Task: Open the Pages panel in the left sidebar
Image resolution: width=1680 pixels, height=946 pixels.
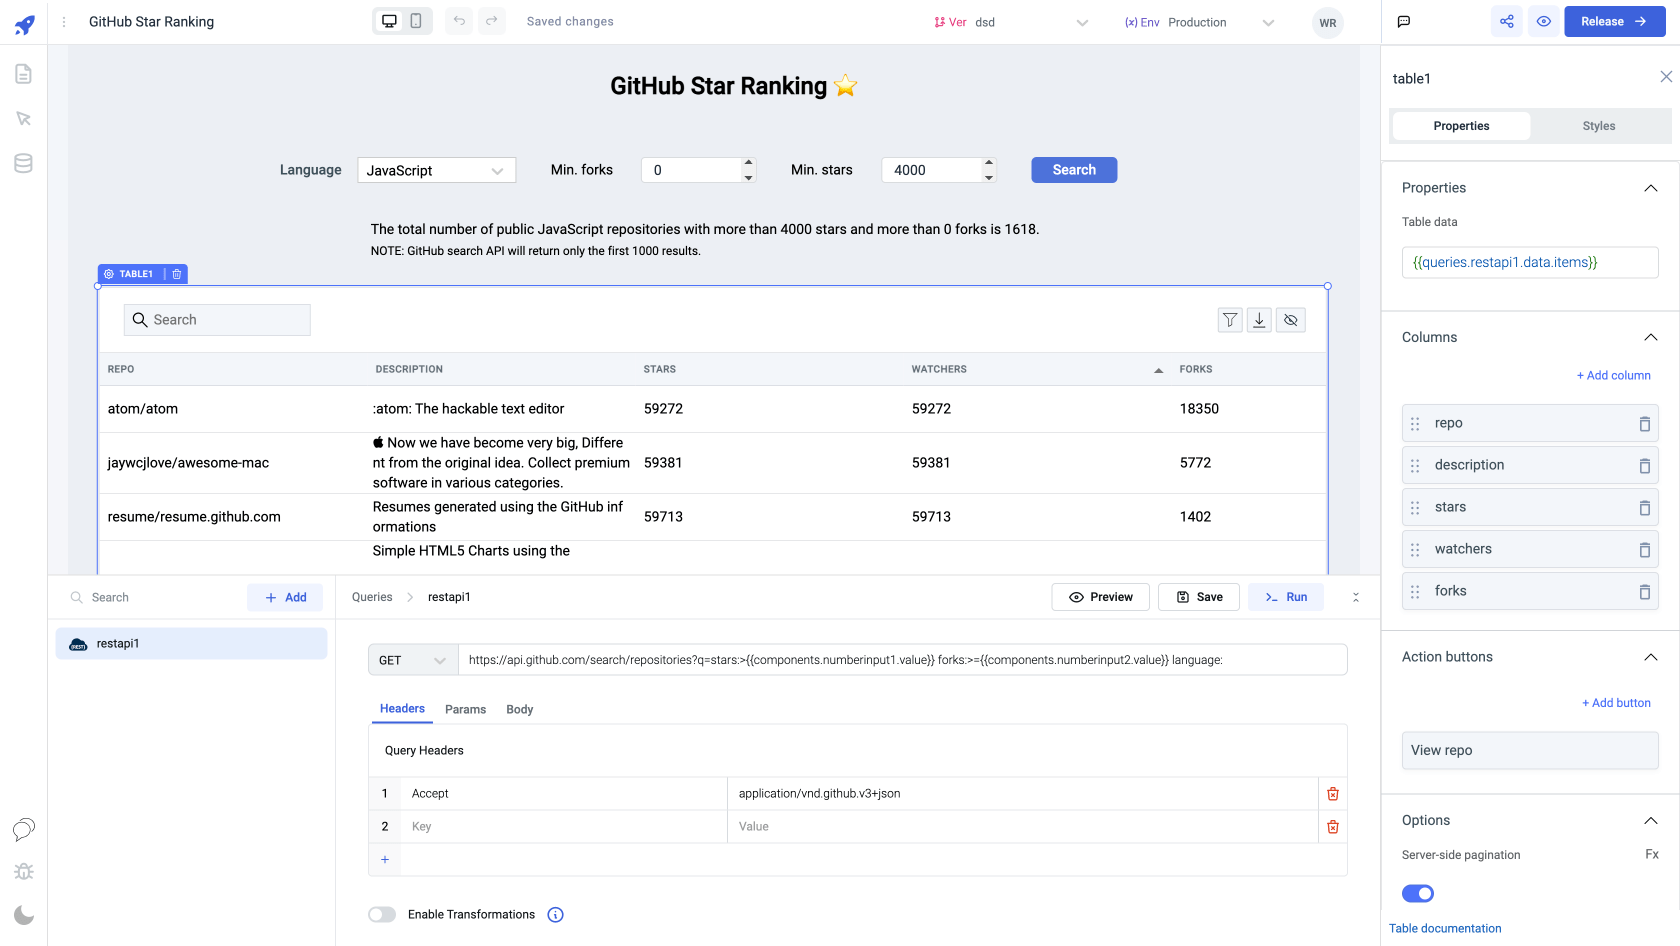Action: coord(23,73)
